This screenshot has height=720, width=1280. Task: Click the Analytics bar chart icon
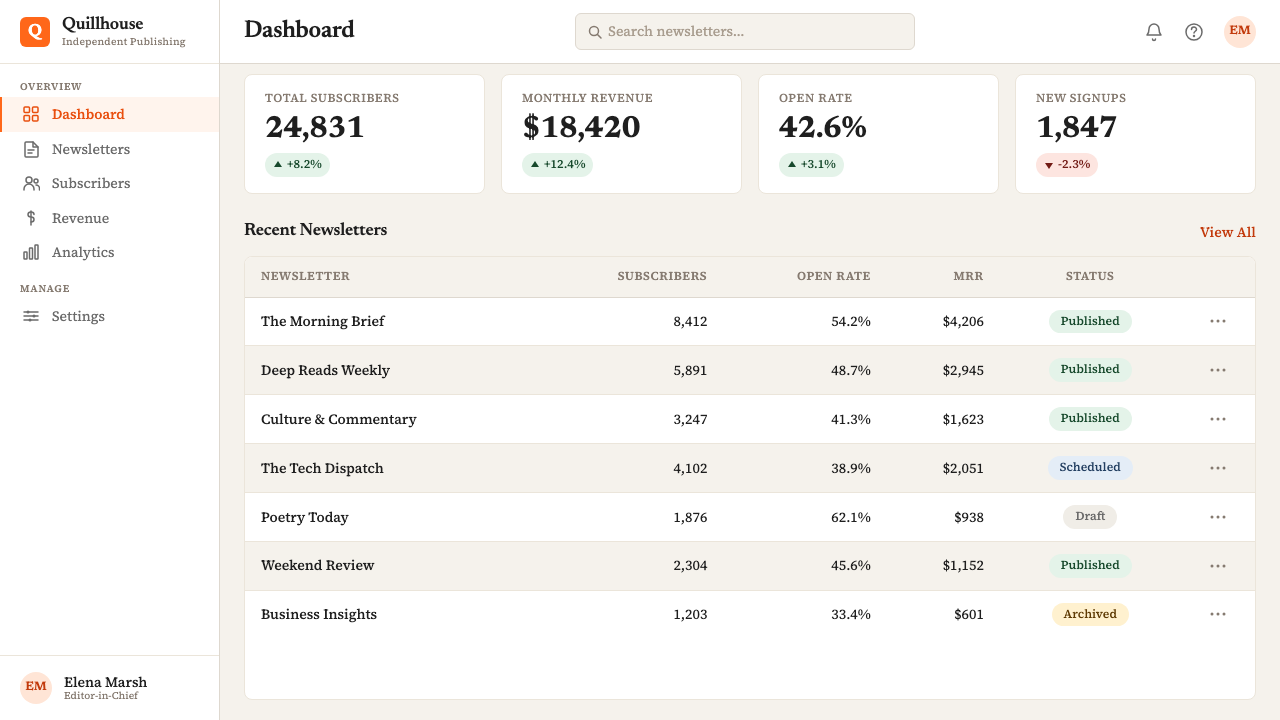(31, 252)
